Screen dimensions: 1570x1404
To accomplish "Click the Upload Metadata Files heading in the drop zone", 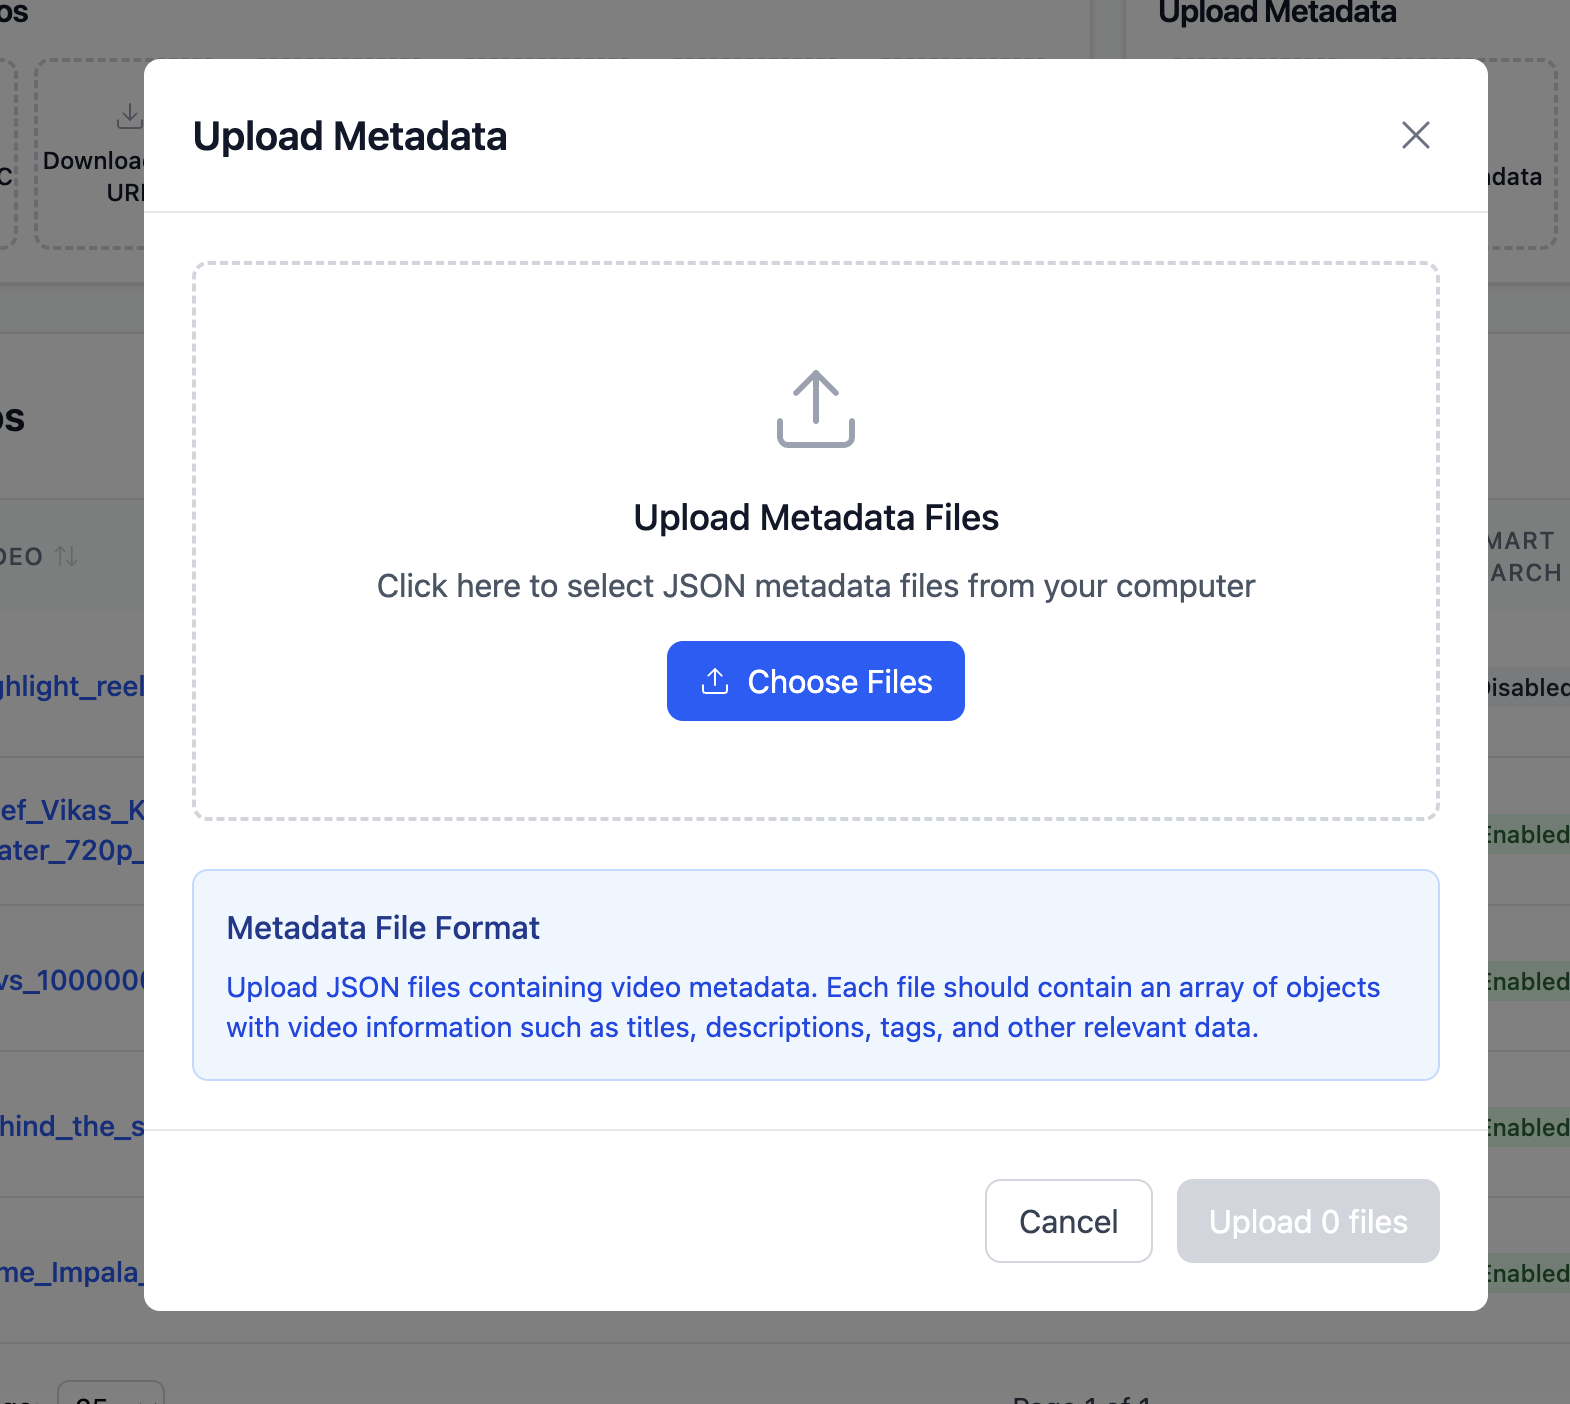I will [816, 518].
